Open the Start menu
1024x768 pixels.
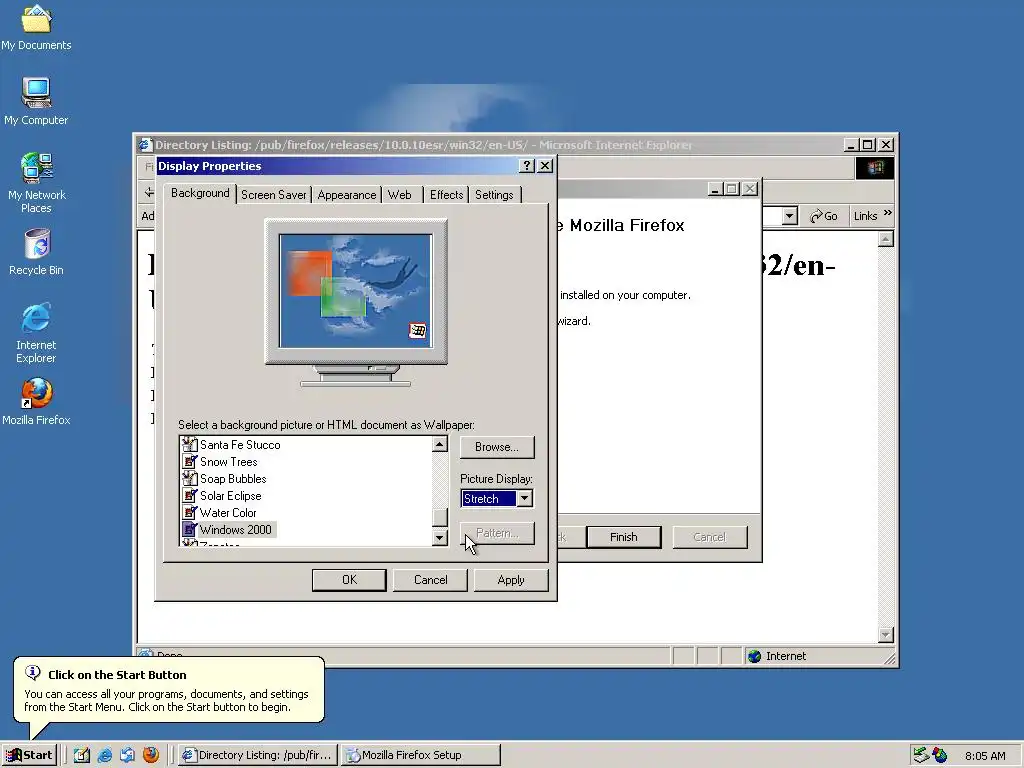coord(29,755)
